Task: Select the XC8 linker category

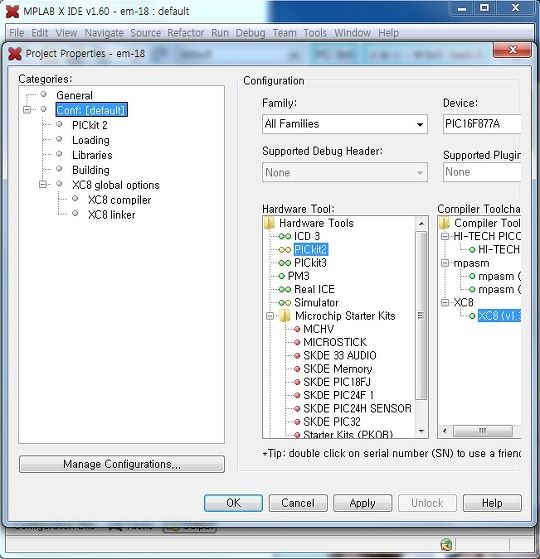Action: coord(112,215)
